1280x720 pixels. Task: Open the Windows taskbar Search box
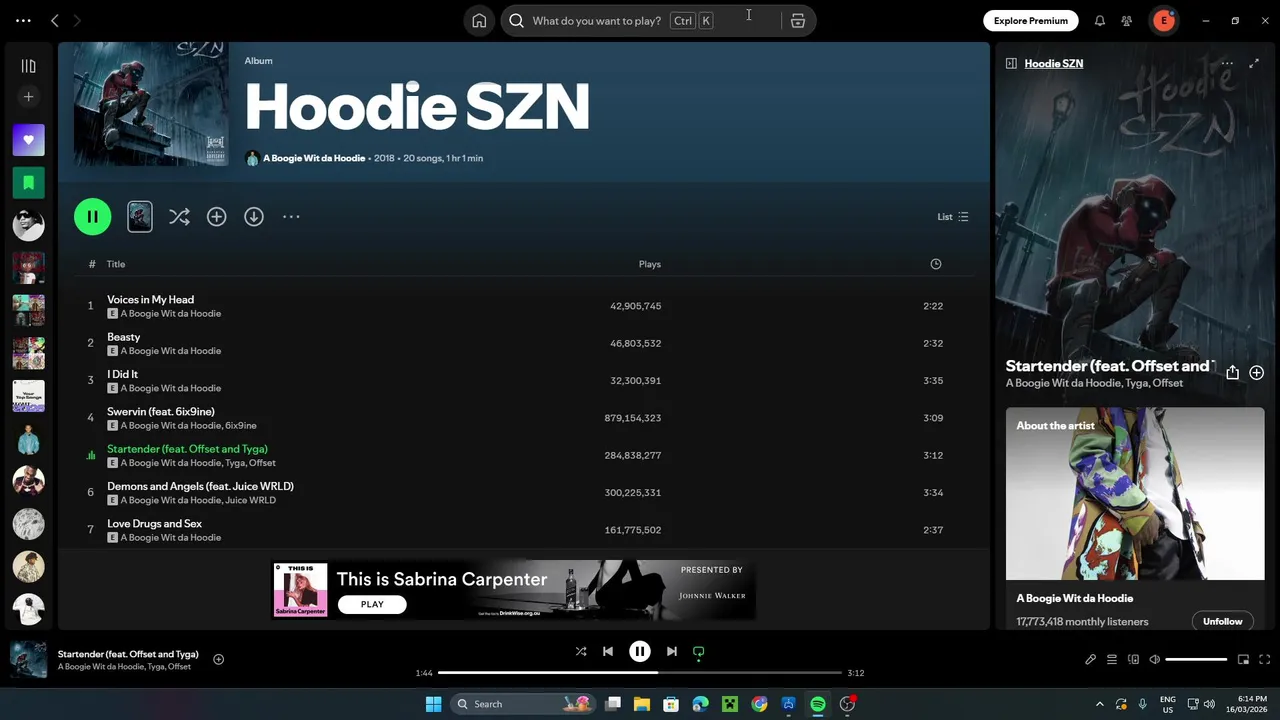pyautogui.click(x=524, y=704)
